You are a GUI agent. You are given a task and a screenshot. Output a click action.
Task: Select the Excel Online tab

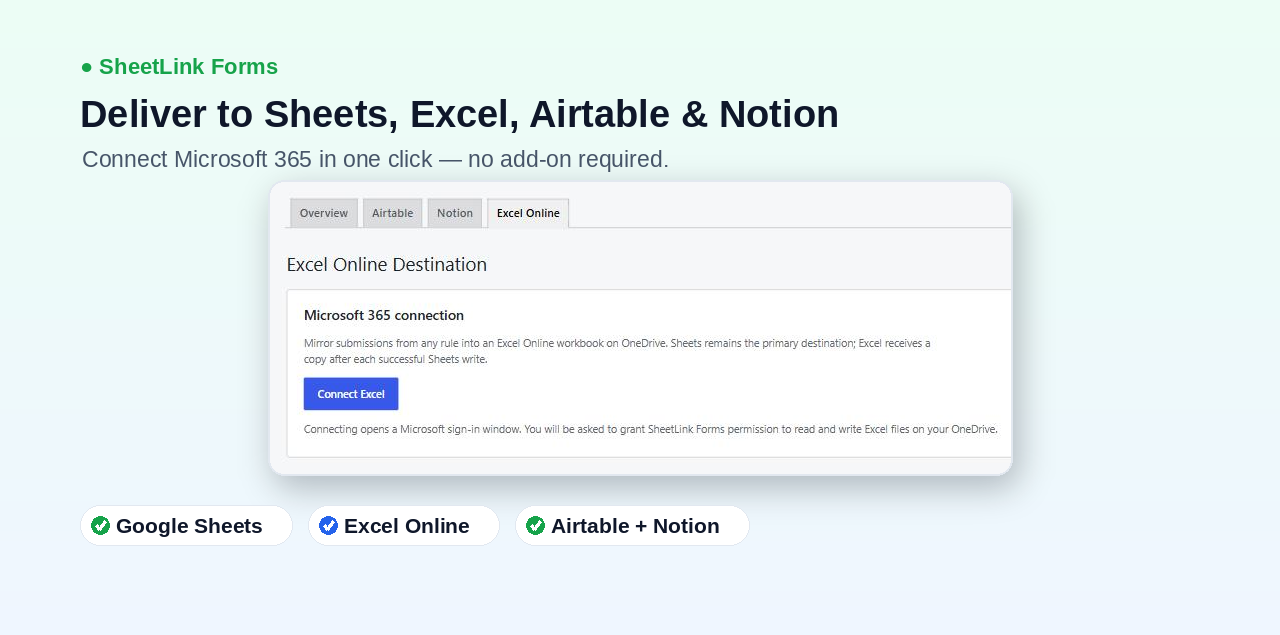(x=528, y=213)
